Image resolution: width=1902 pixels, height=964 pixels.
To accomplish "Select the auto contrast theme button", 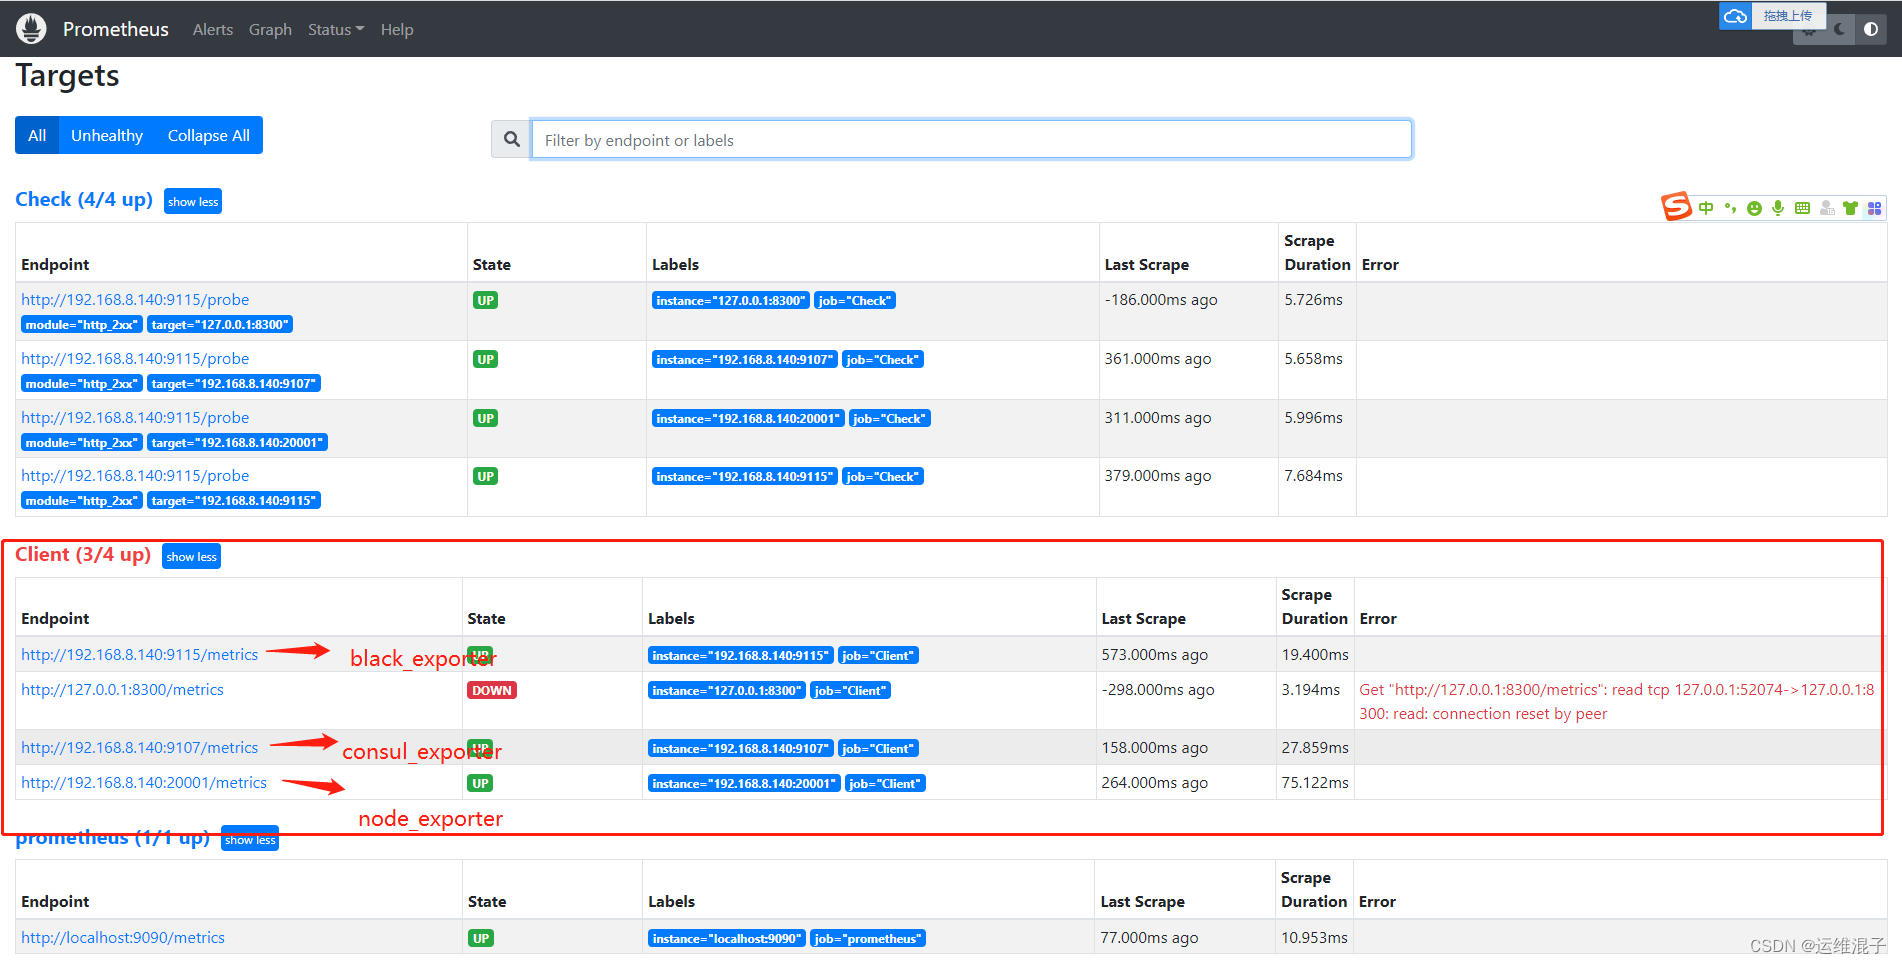I will coord(1871,29).
